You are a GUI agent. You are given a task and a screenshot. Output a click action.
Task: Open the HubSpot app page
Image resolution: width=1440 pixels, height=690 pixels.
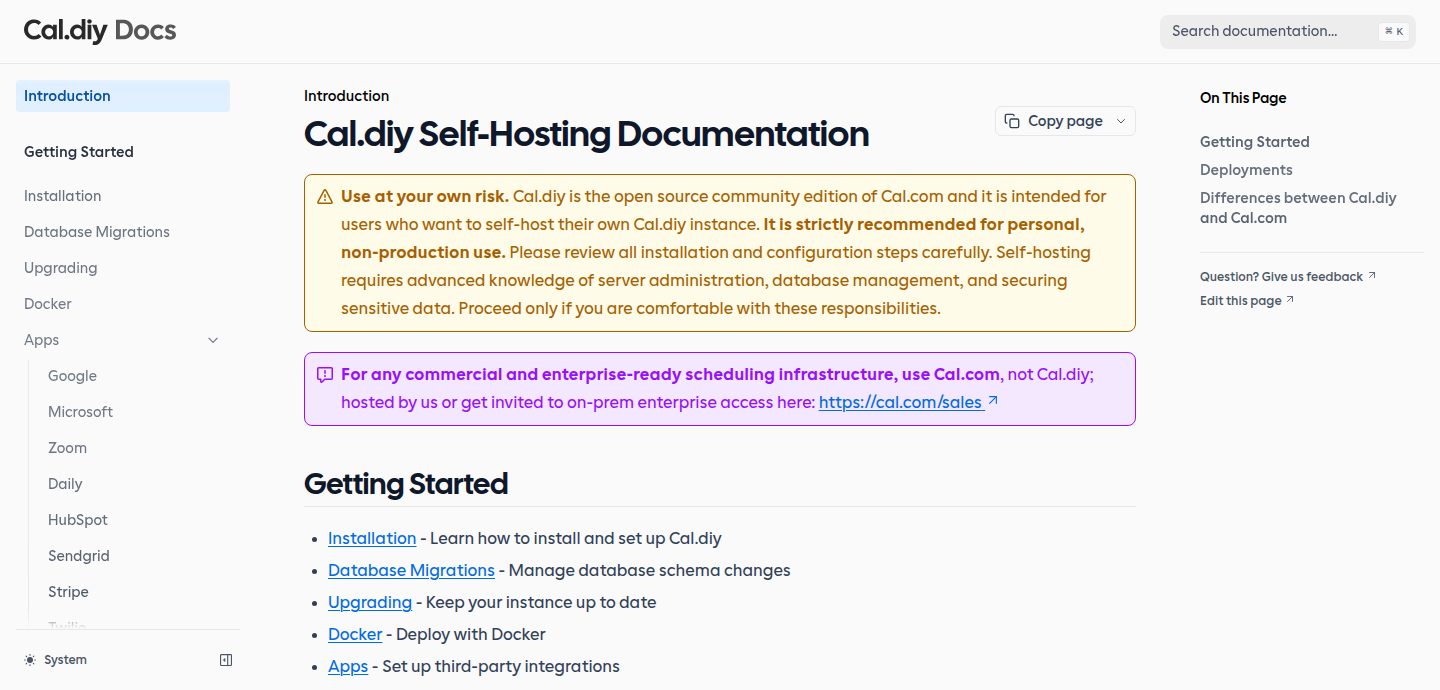pos(78,520)
